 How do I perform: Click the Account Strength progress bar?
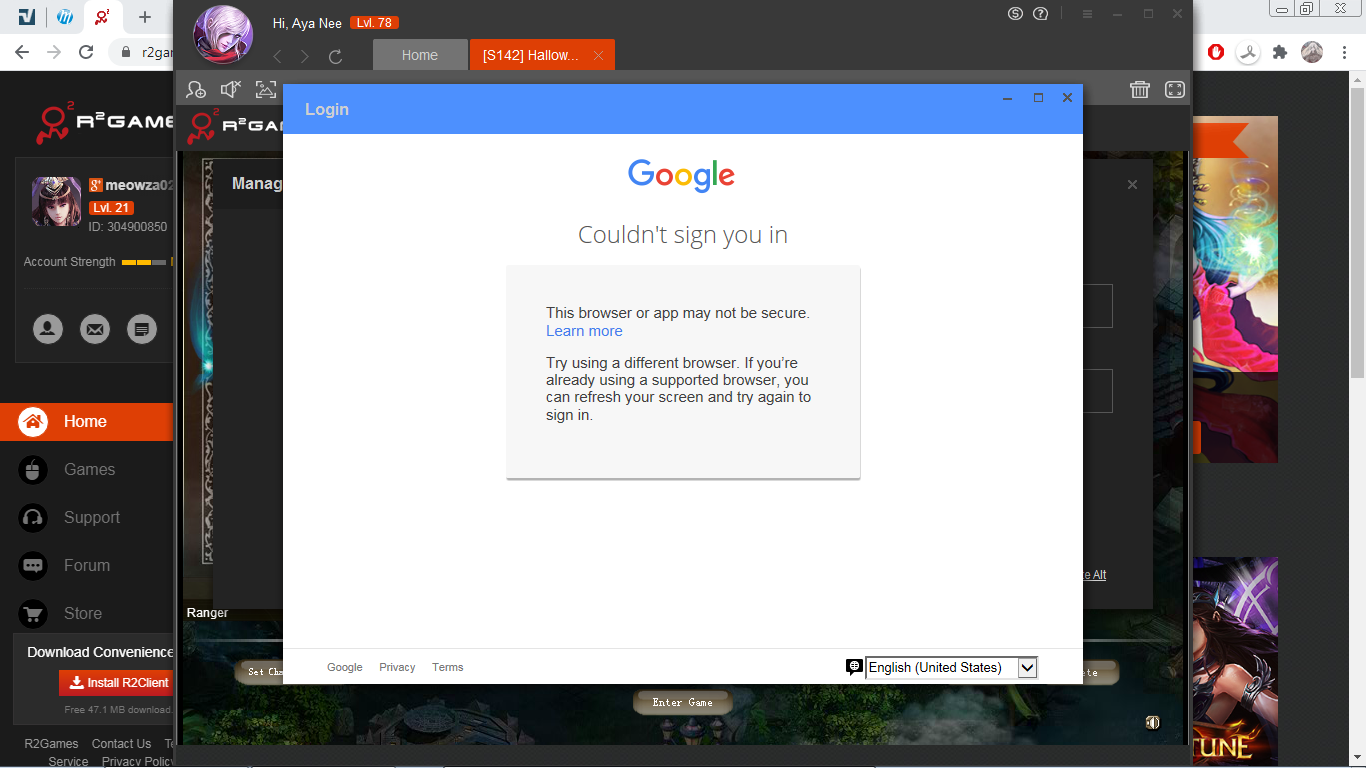click(x=146, y=262)
